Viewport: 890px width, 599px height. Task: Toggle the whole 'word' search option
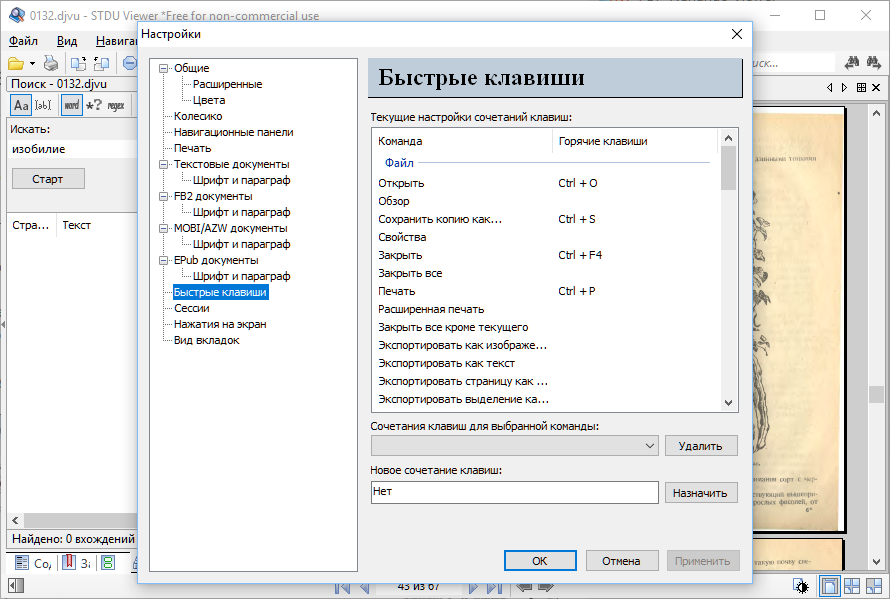pyautogui.click(x=71, y=105)
